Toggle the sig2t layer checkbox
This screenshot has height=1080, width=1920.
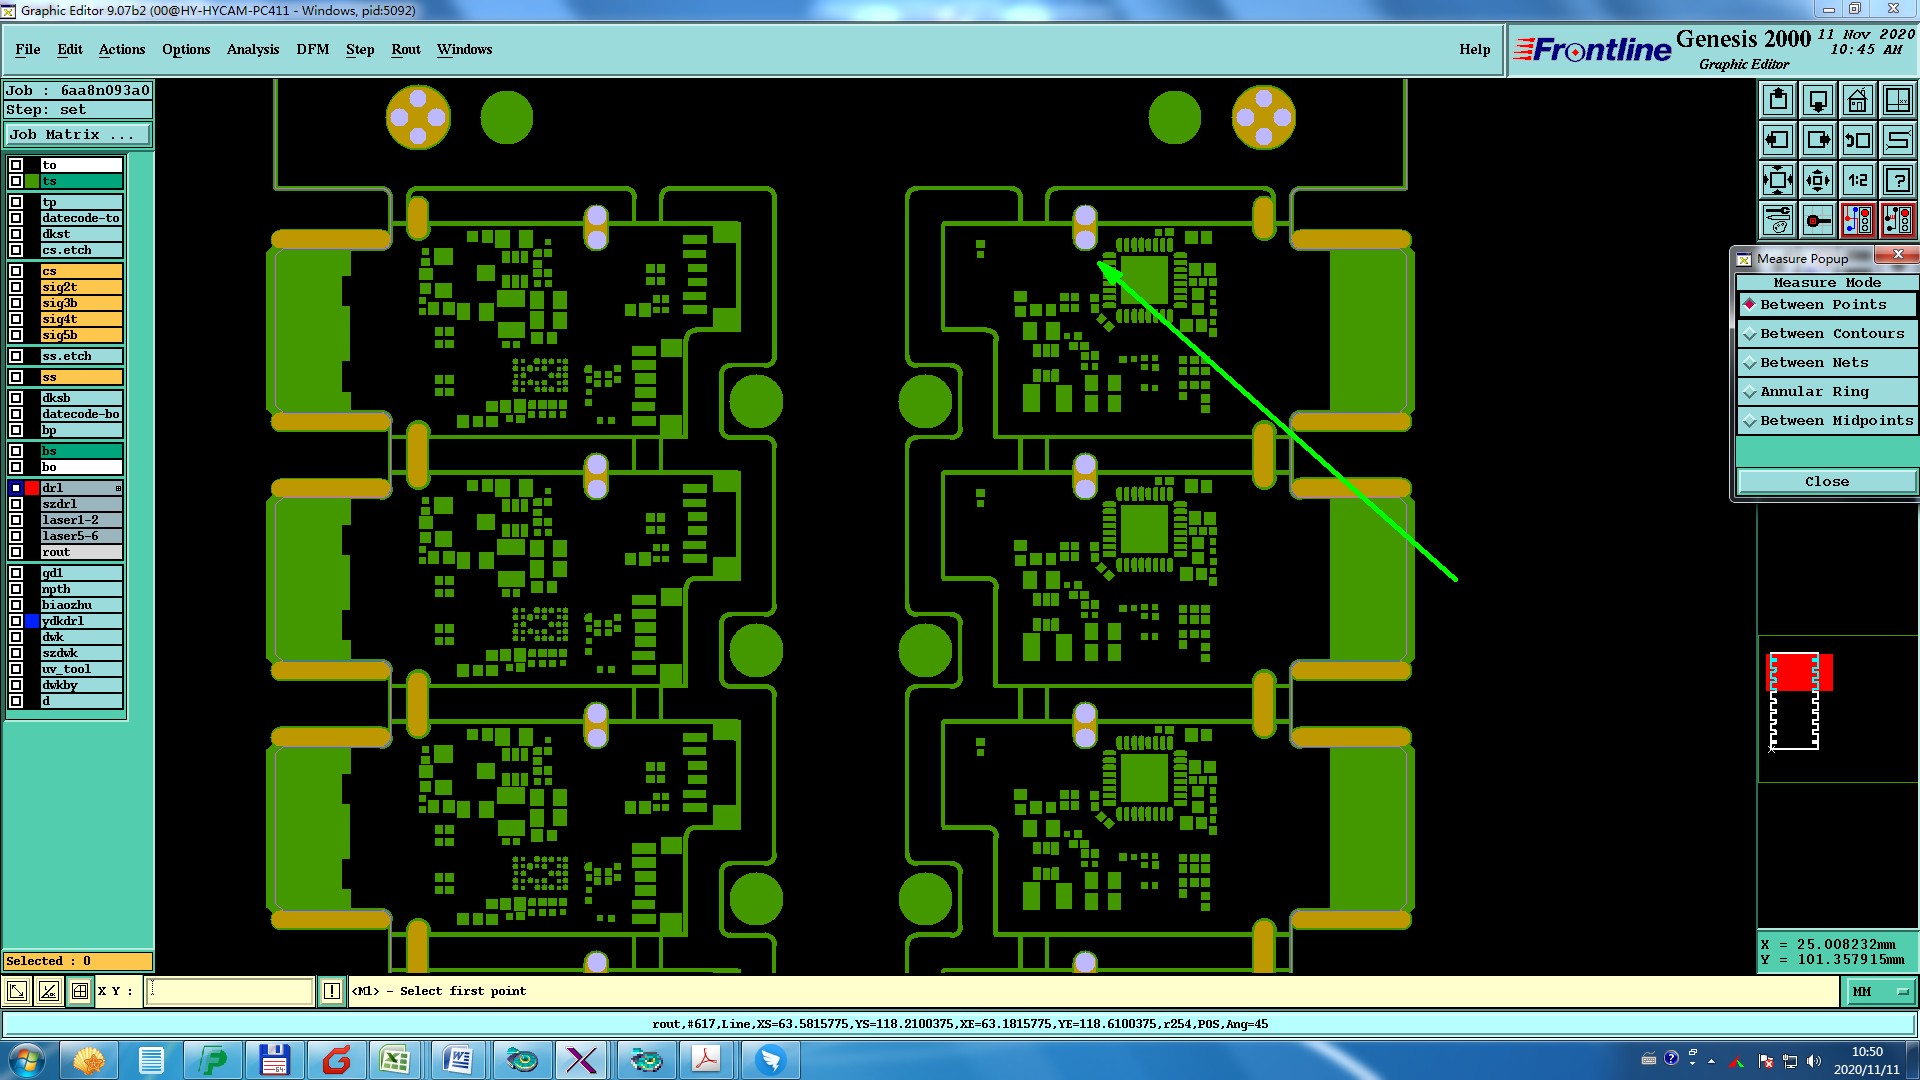pos(16,287)
